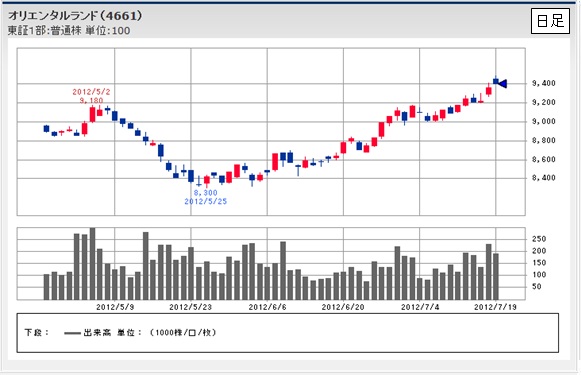Click the 8,400 price axis label
The width and height of the screenshot is (581, 375).
[544, 178]
